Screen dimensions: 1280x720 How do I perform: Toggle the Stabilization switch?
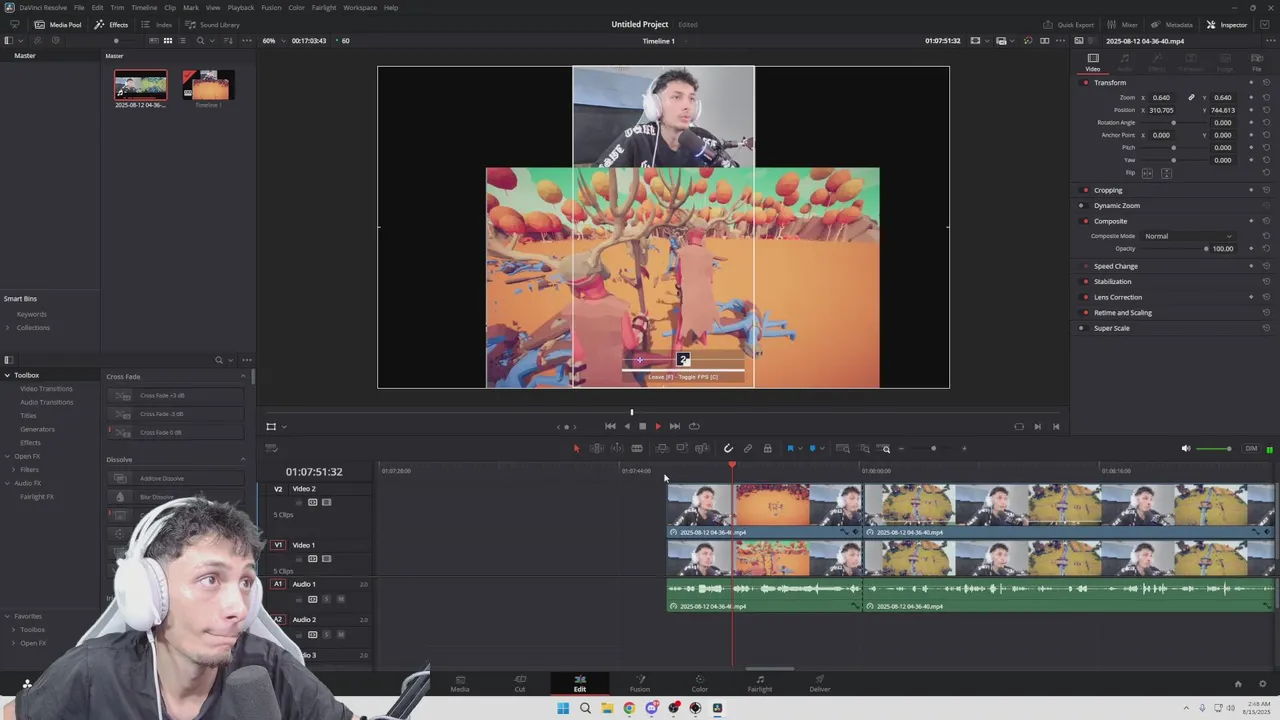(x=1086, y=282)
